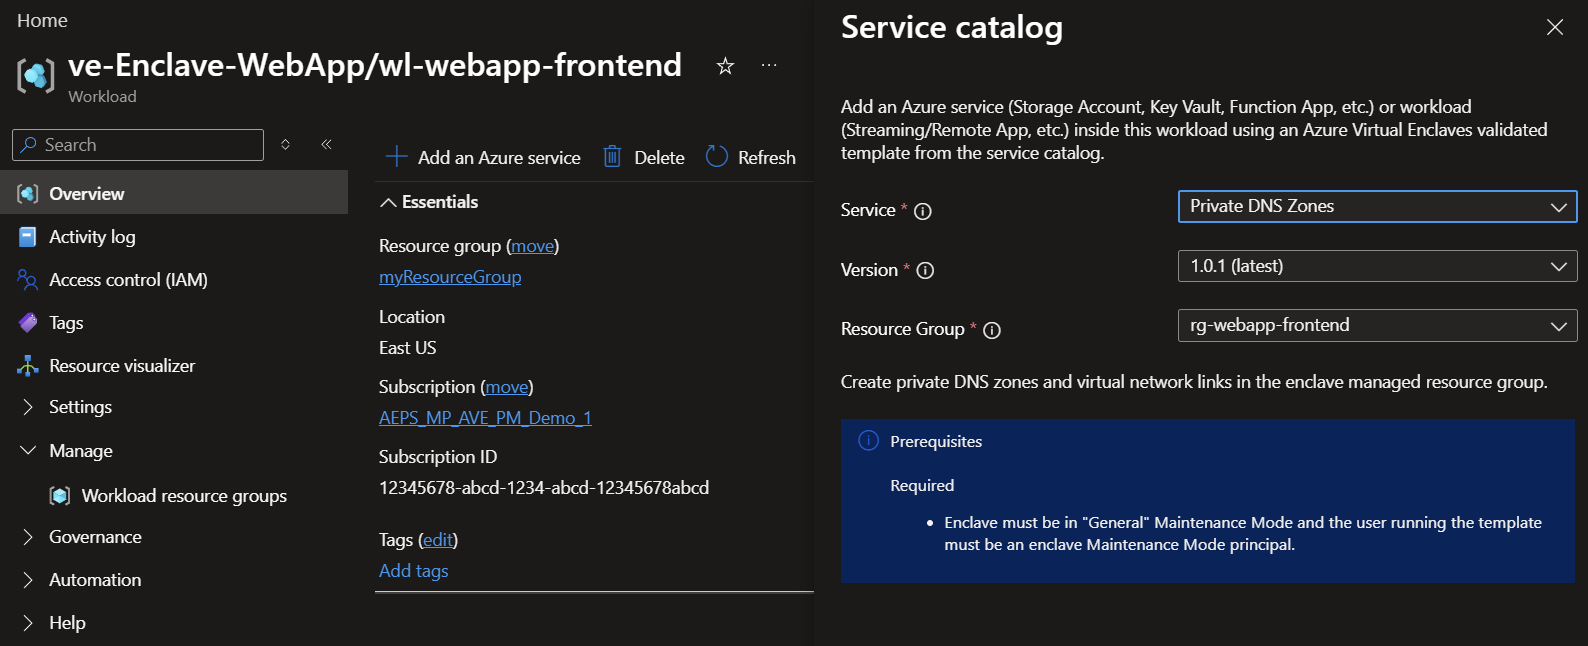The height and width of the screenshot is (646, 1588).
Task: Select Overview in the sidebar menu
Action: (174, 193)
